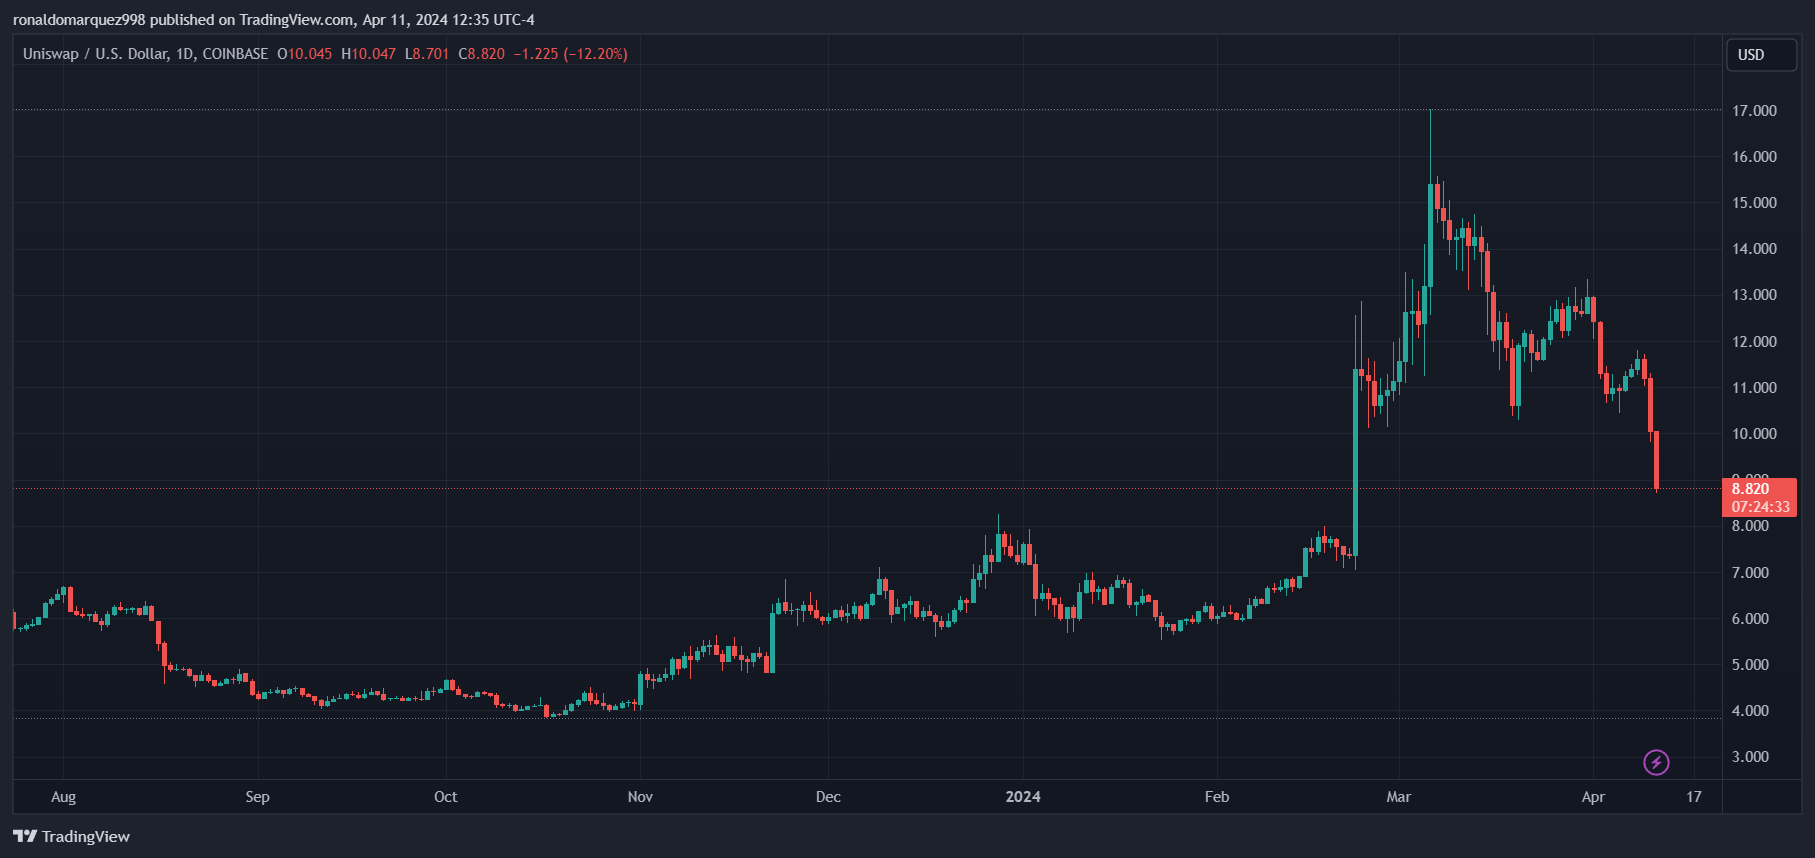The height and width of the screenshot is (858, 1815).
Task: Click the Feb time axis label
Action: coord(1217,797)
